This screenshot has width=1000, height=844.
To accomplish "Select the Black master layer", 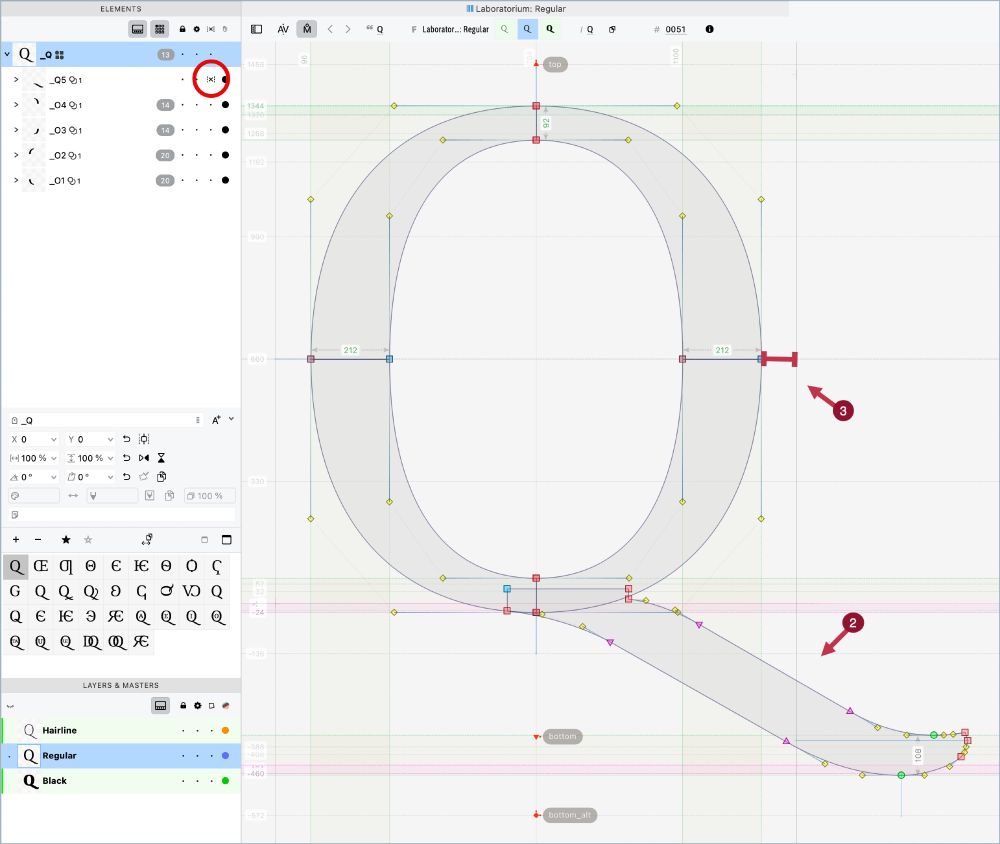I will (121, 781).
